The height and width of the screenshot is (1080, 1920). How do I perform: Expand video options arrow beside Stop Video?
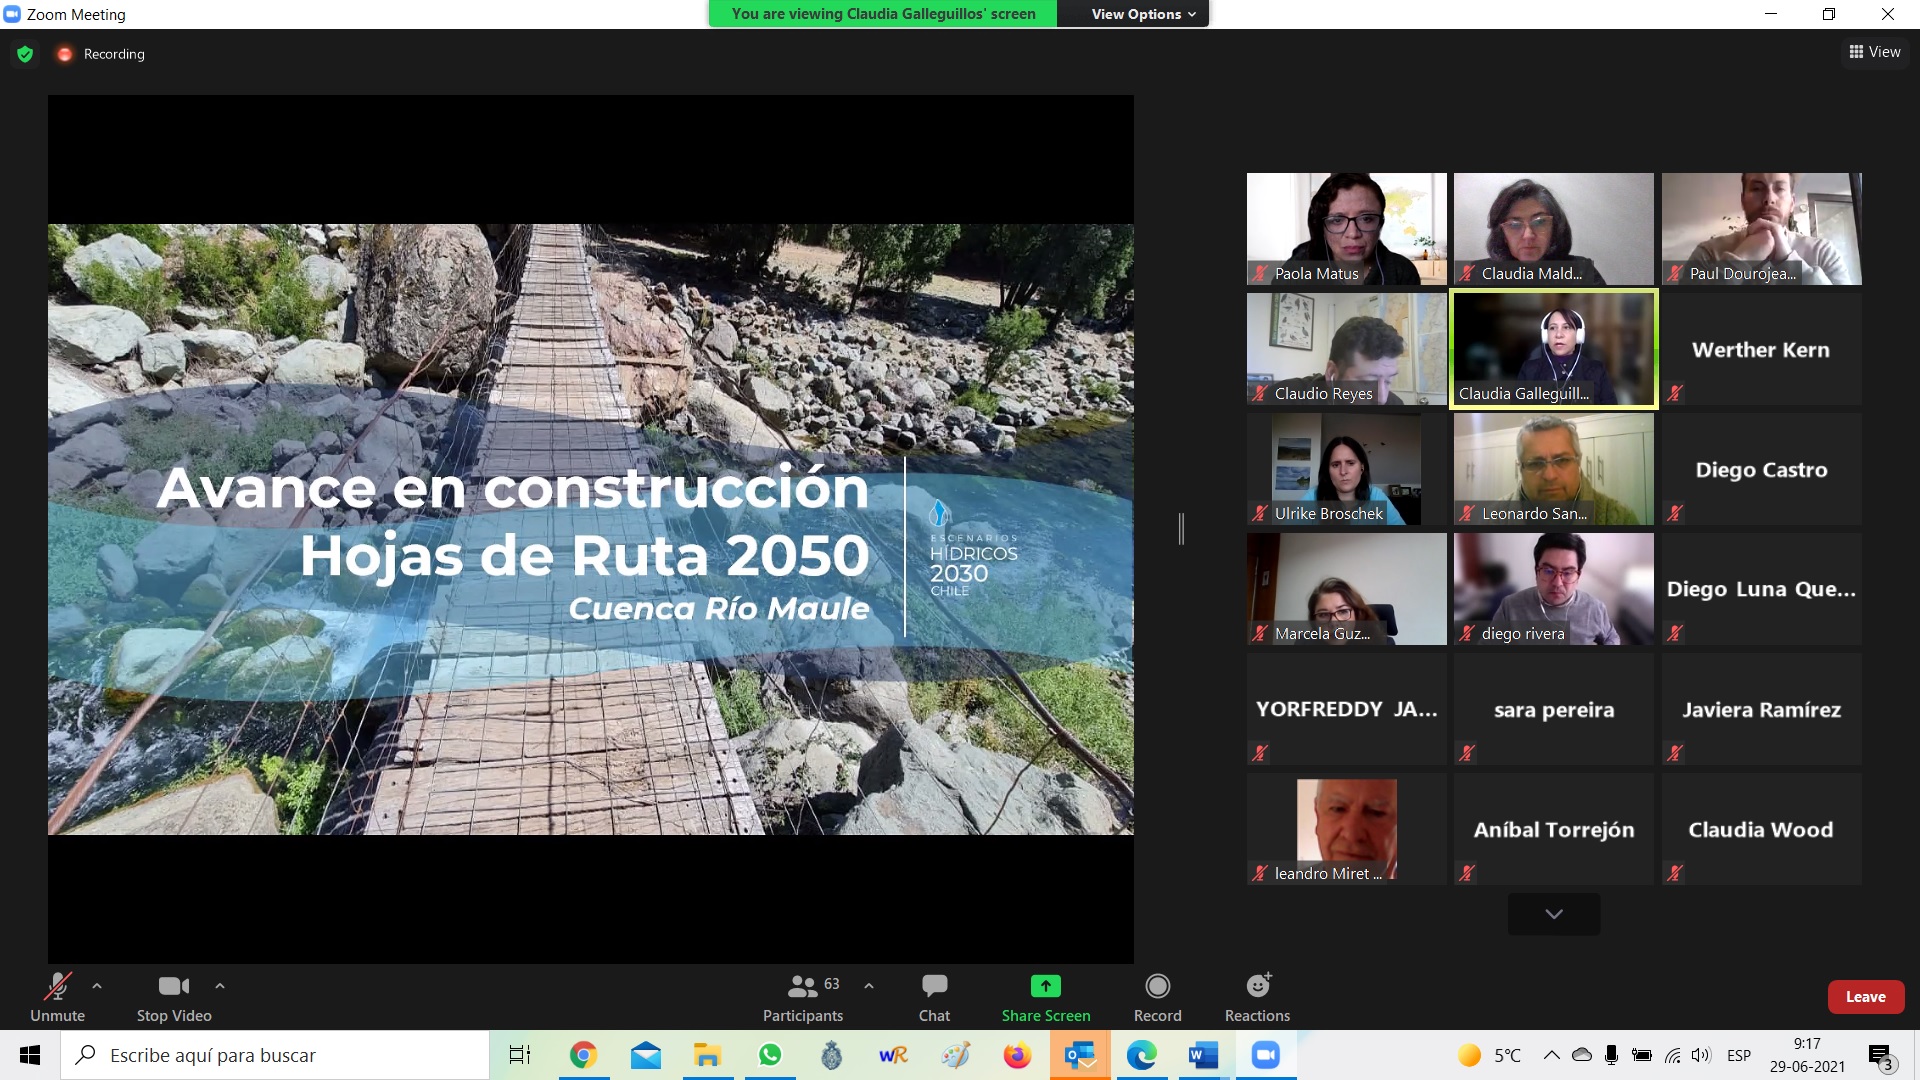220,986
